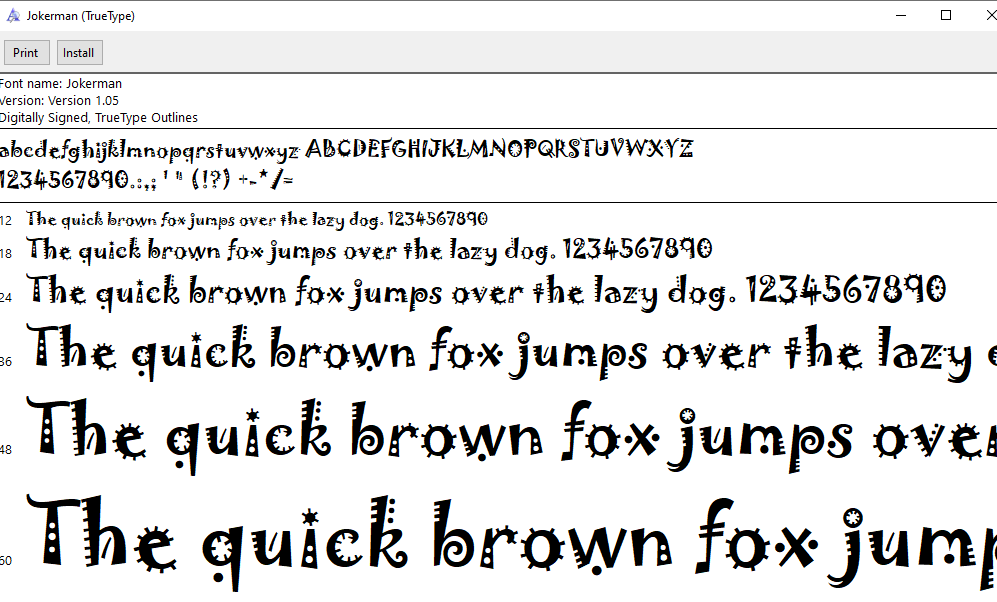The height and width of the screenshot is (602, 997).
Task: Click the size 36 sample sentence
Action: [511, 353]
